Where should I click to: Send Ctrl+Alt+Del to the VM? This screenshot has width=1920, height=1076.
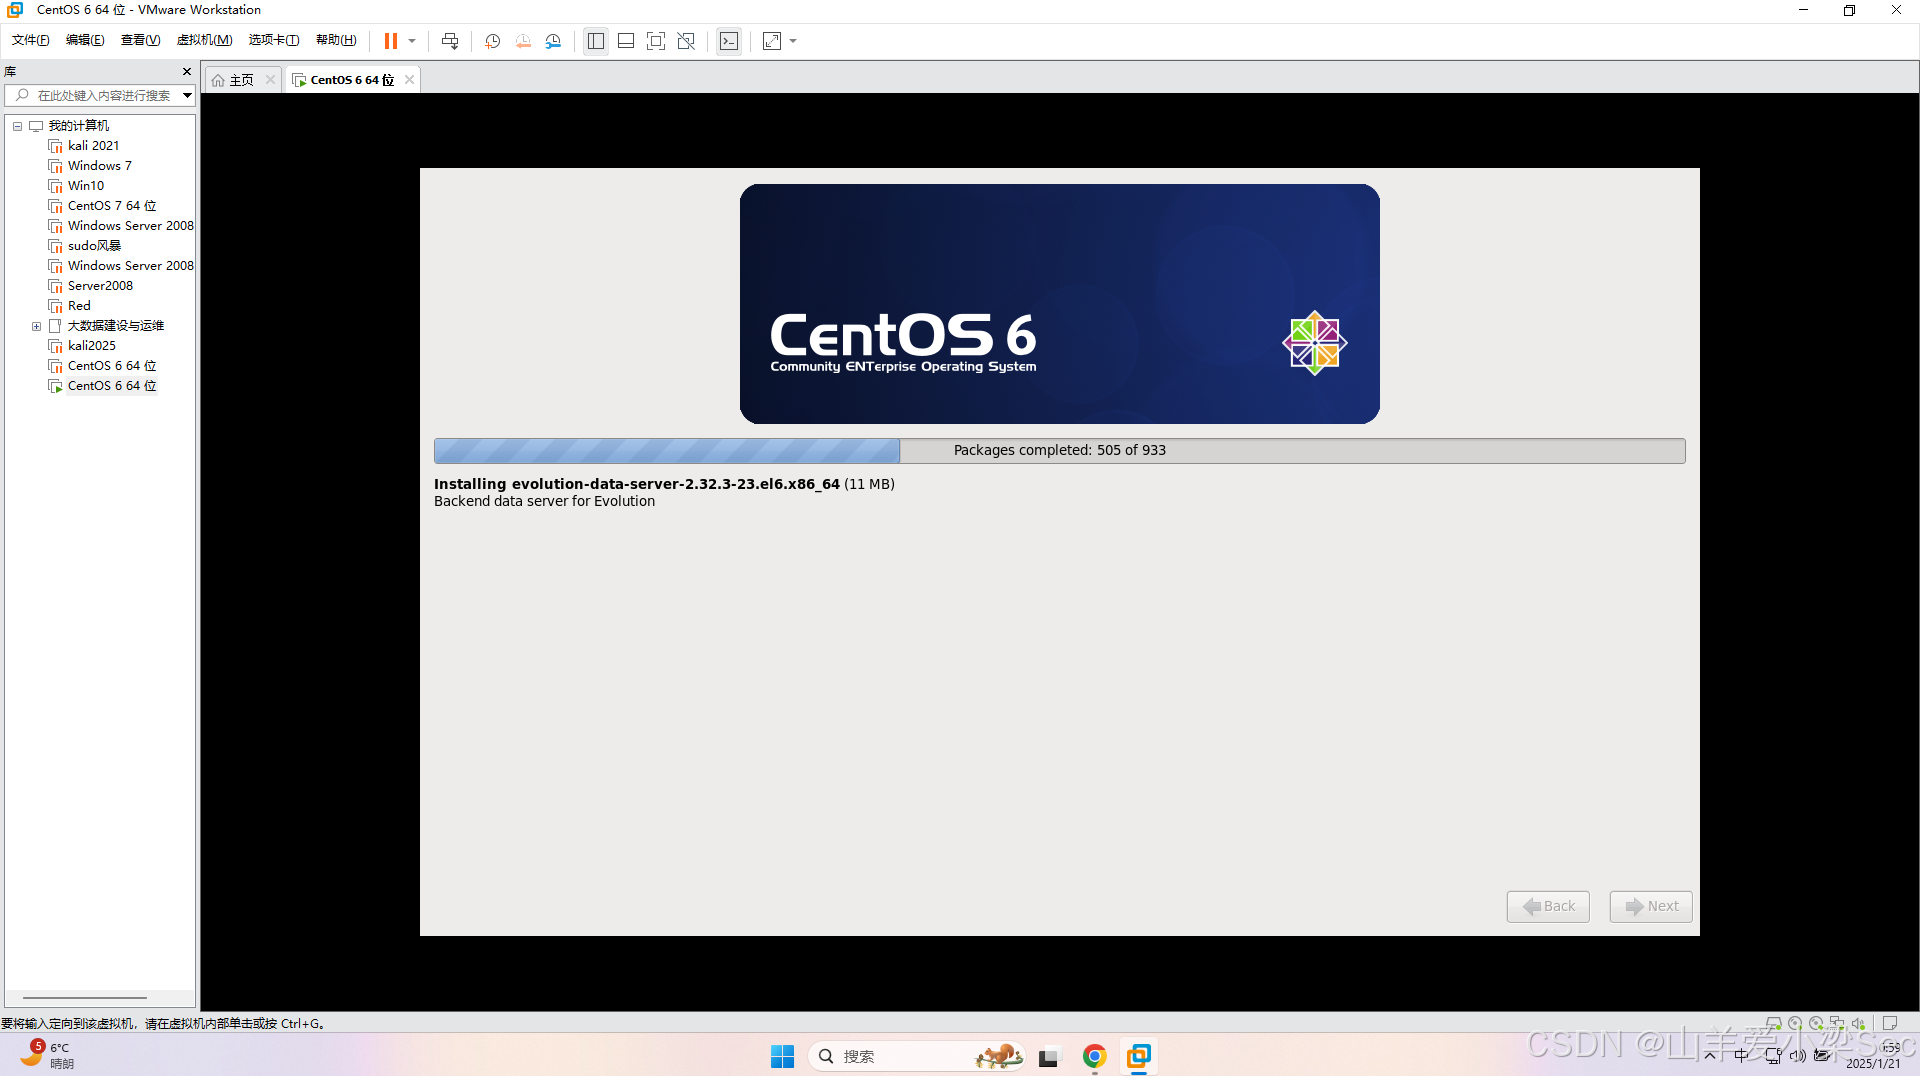[450, 41]
